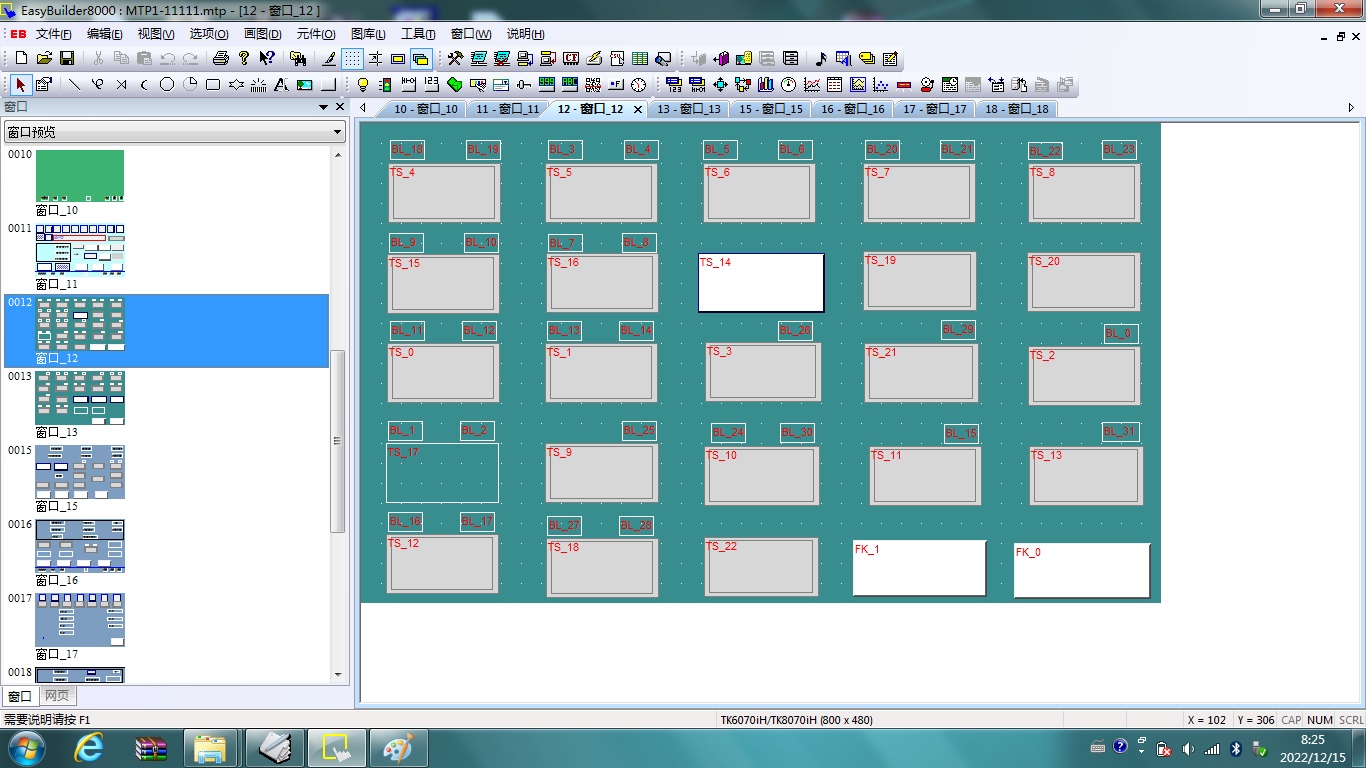Open the 窗口预览 dropdown list
The width and height of the screenshot is (1366, 768).
point(337,132)
